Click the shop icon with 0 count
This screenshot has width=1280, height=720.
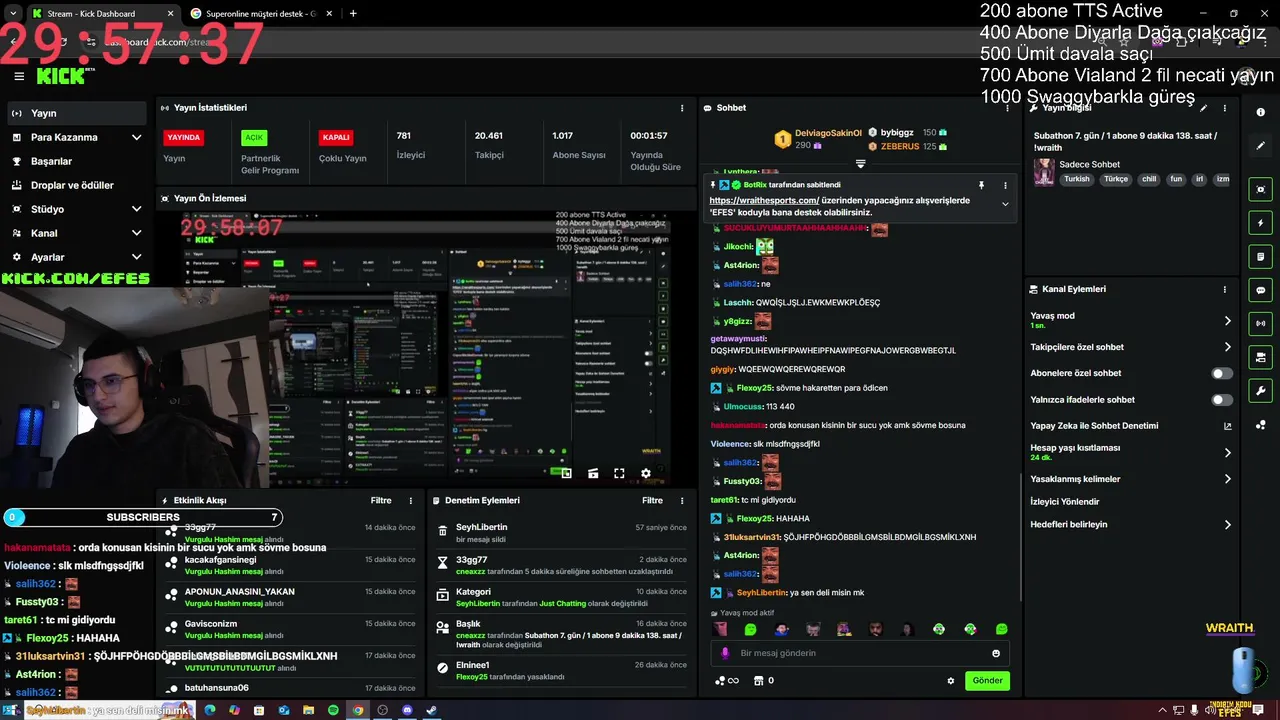point(763,681)
